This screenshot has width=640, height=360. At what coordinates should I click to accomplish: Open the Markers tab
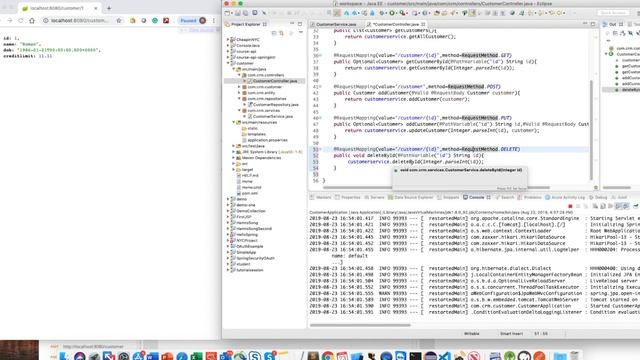(x=320, y=197)
